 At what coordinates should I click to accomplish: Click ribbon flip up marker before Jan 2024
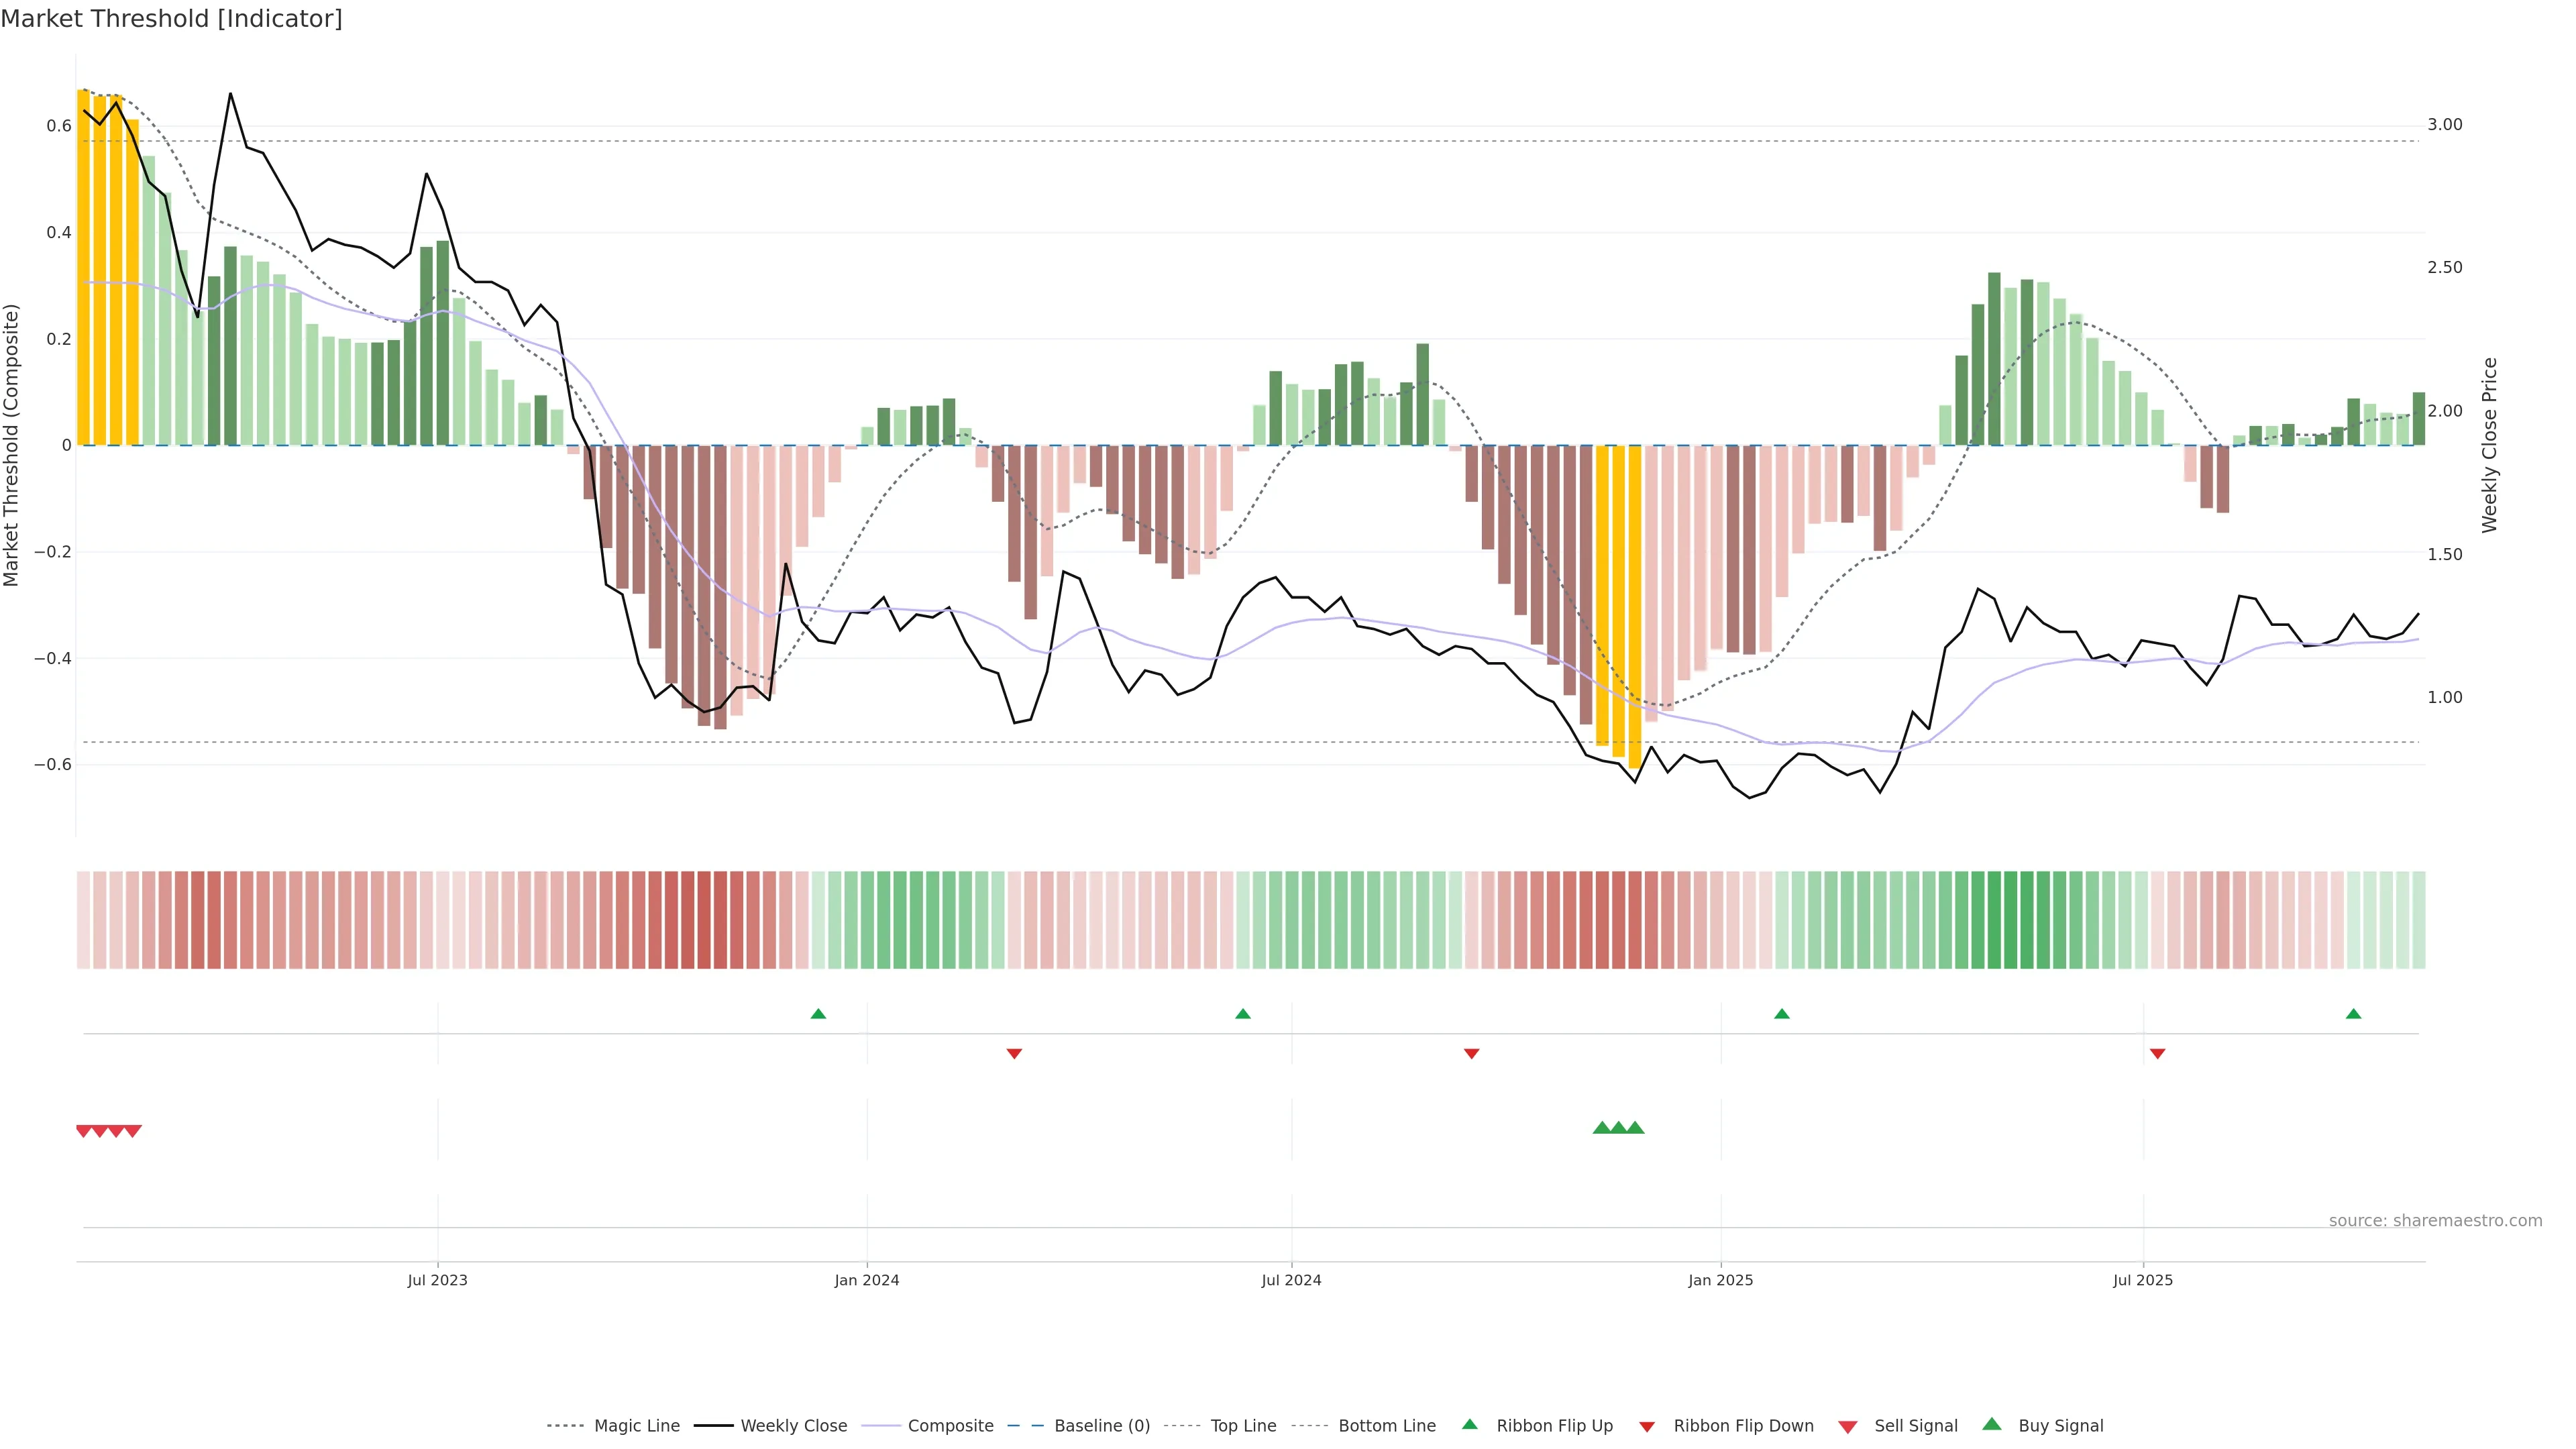coord(818,1014)
